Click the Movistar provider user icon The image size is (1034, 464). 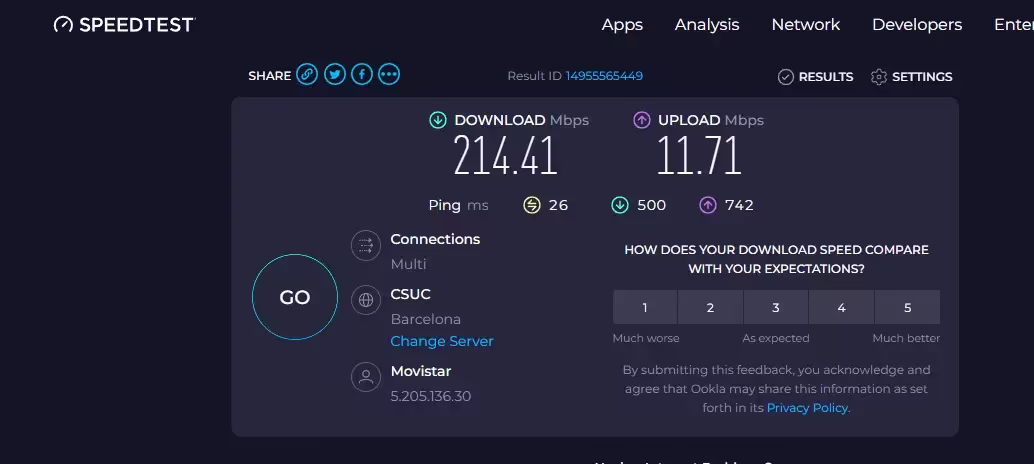coord(366,378)
